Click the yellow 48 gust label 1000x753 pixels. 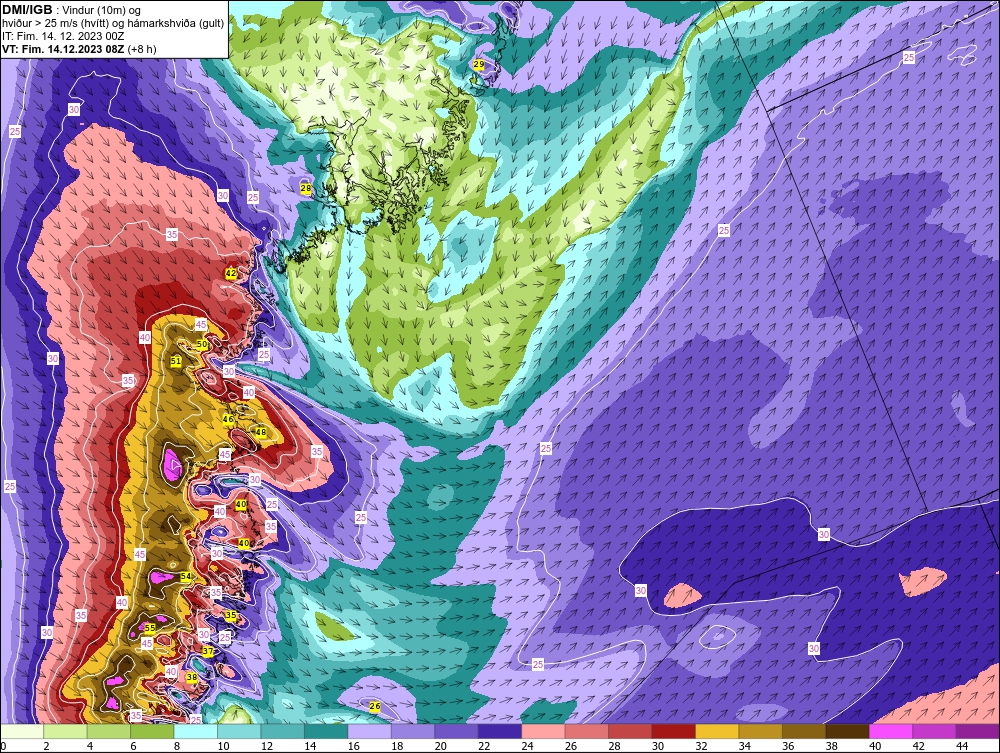coord(260,432)
